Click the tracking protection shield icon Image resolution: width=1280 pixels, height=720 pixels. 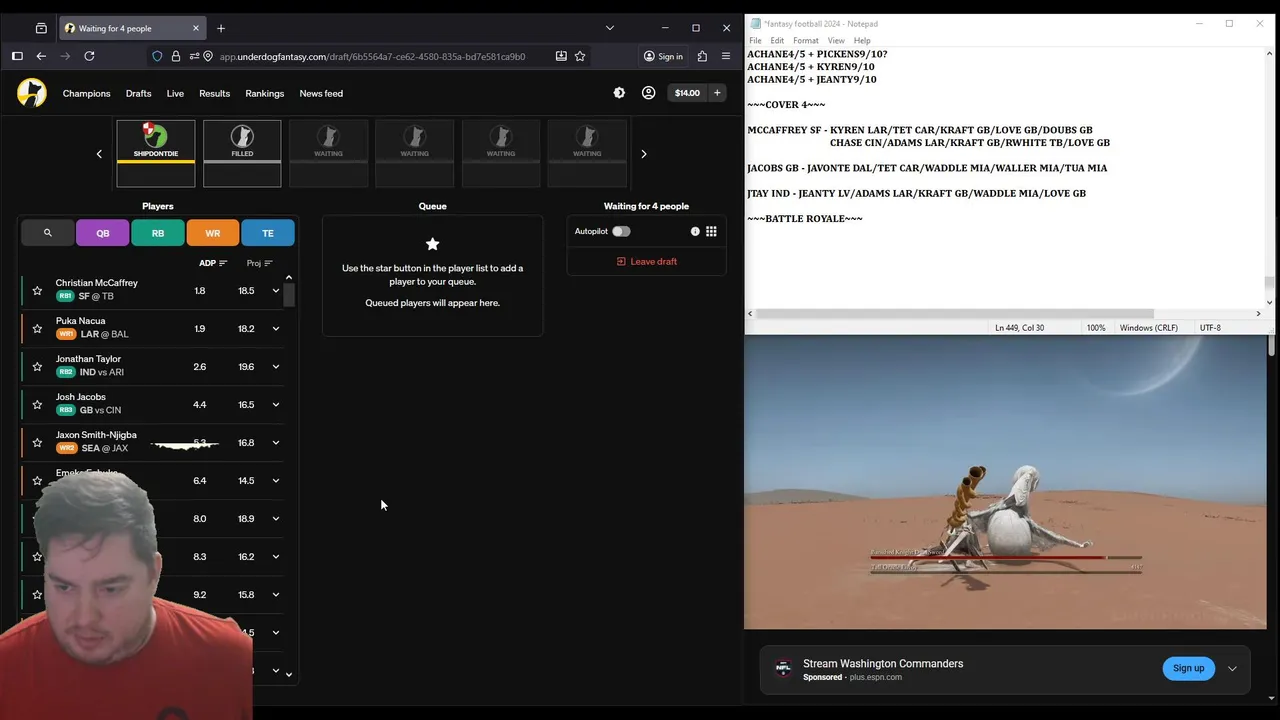pos(157,56)
